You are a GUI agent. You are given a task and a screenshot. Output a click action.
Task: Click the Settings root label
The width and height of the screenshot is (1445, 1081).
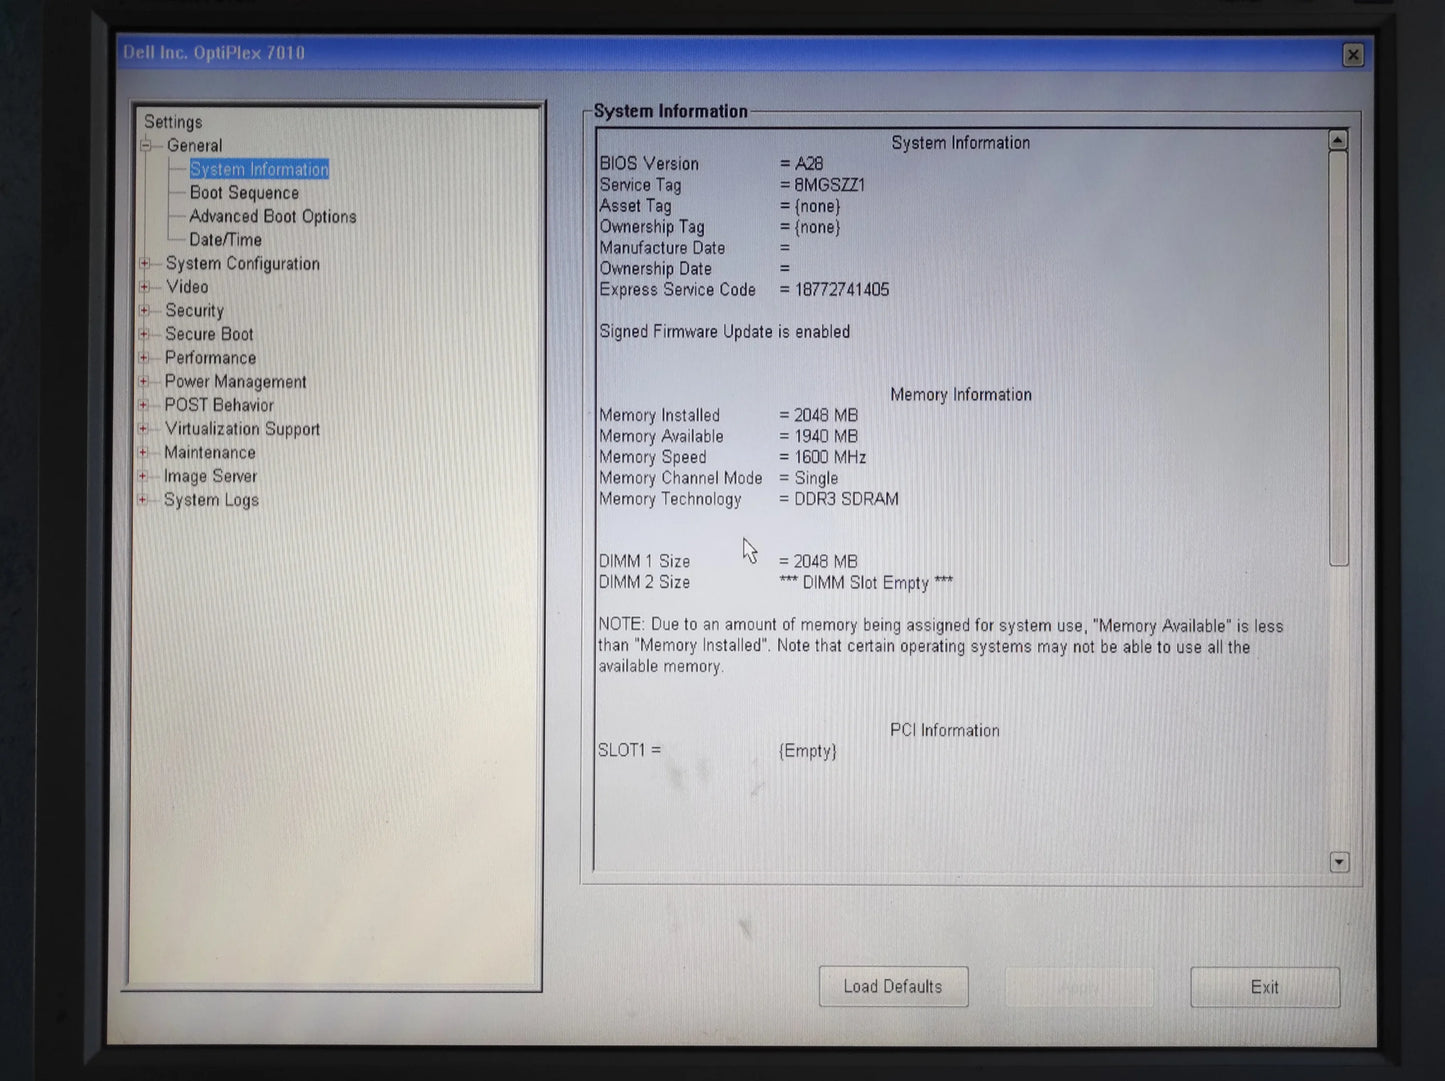pos(173,122)
